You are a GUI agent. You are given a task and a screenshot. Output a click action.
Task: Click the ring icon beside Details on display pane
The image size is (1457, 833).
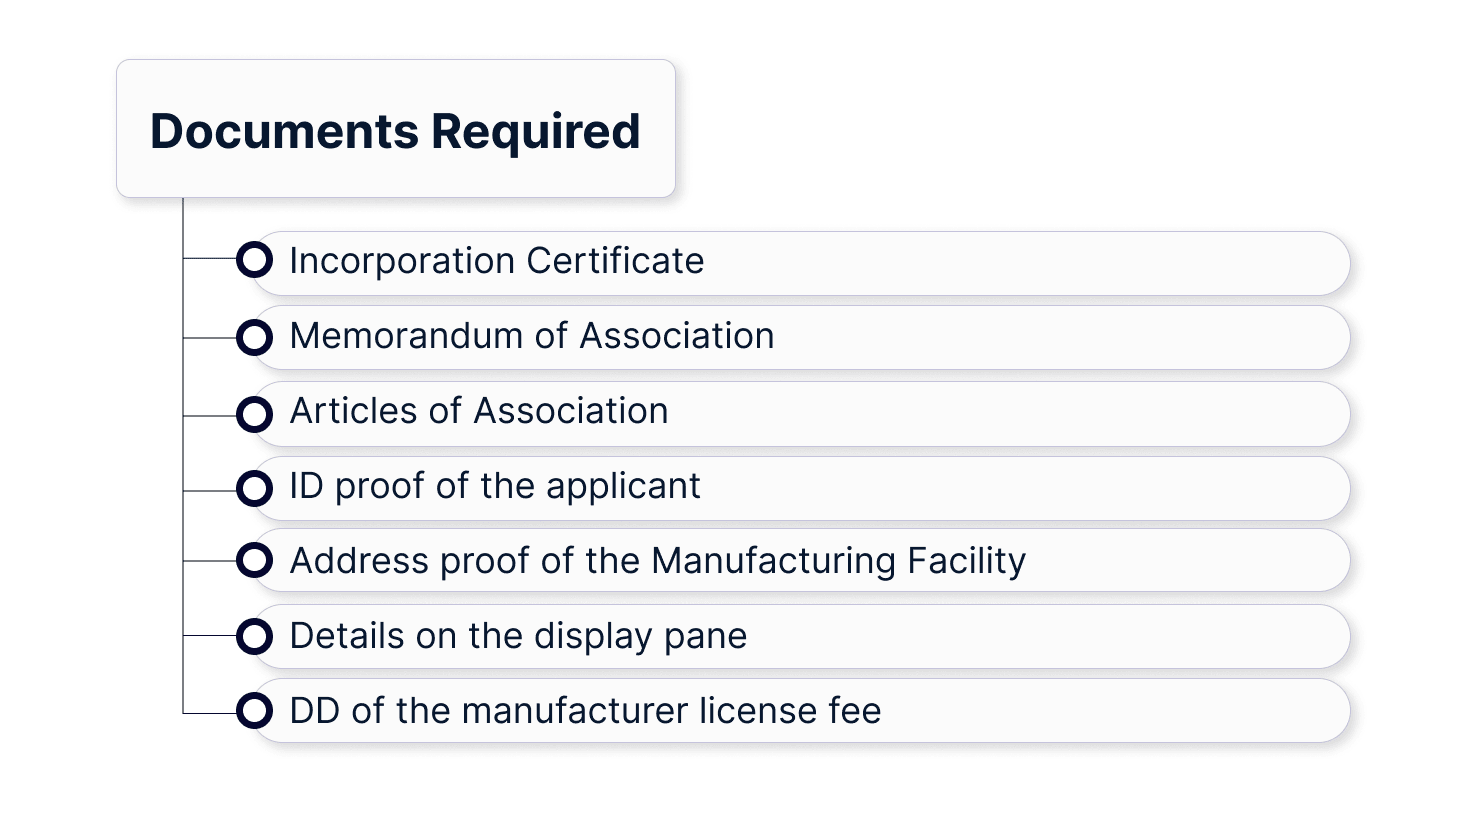(x=254, y=636)
